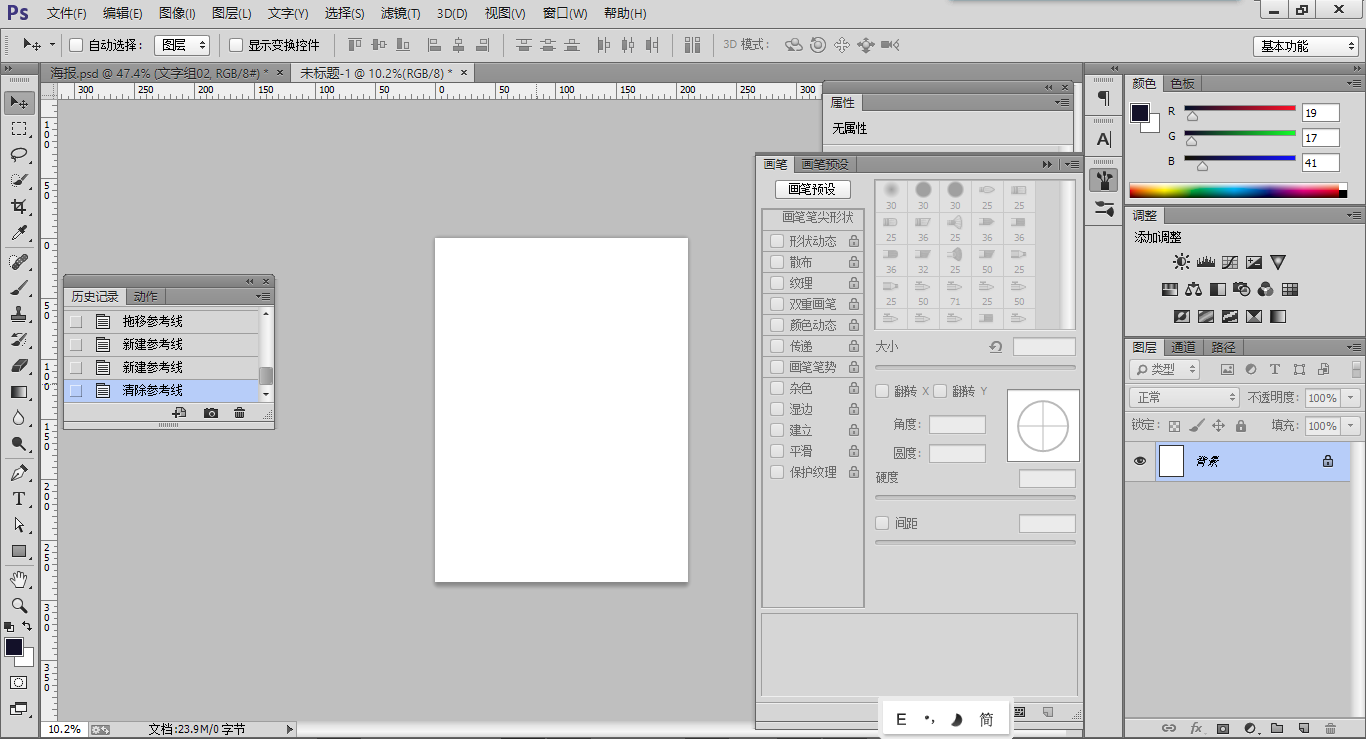The width and height of the screenshot is (1366, 739).
Task: Open the 图像(I) menu
Action: pos(178,14)
